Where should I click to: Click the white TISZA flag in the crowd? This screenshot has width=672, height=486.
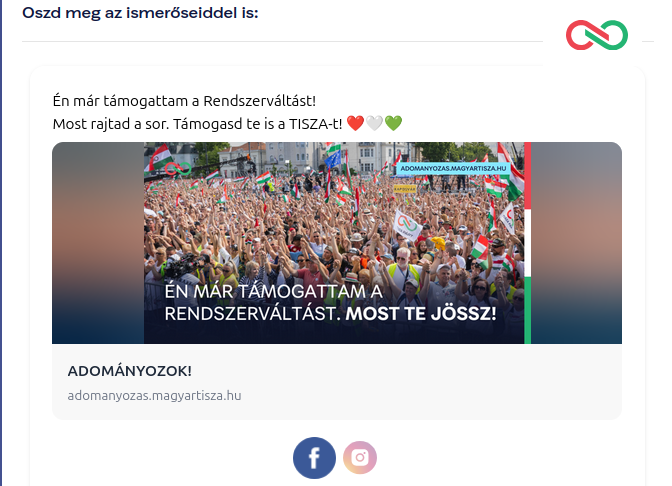pos(406,225)
